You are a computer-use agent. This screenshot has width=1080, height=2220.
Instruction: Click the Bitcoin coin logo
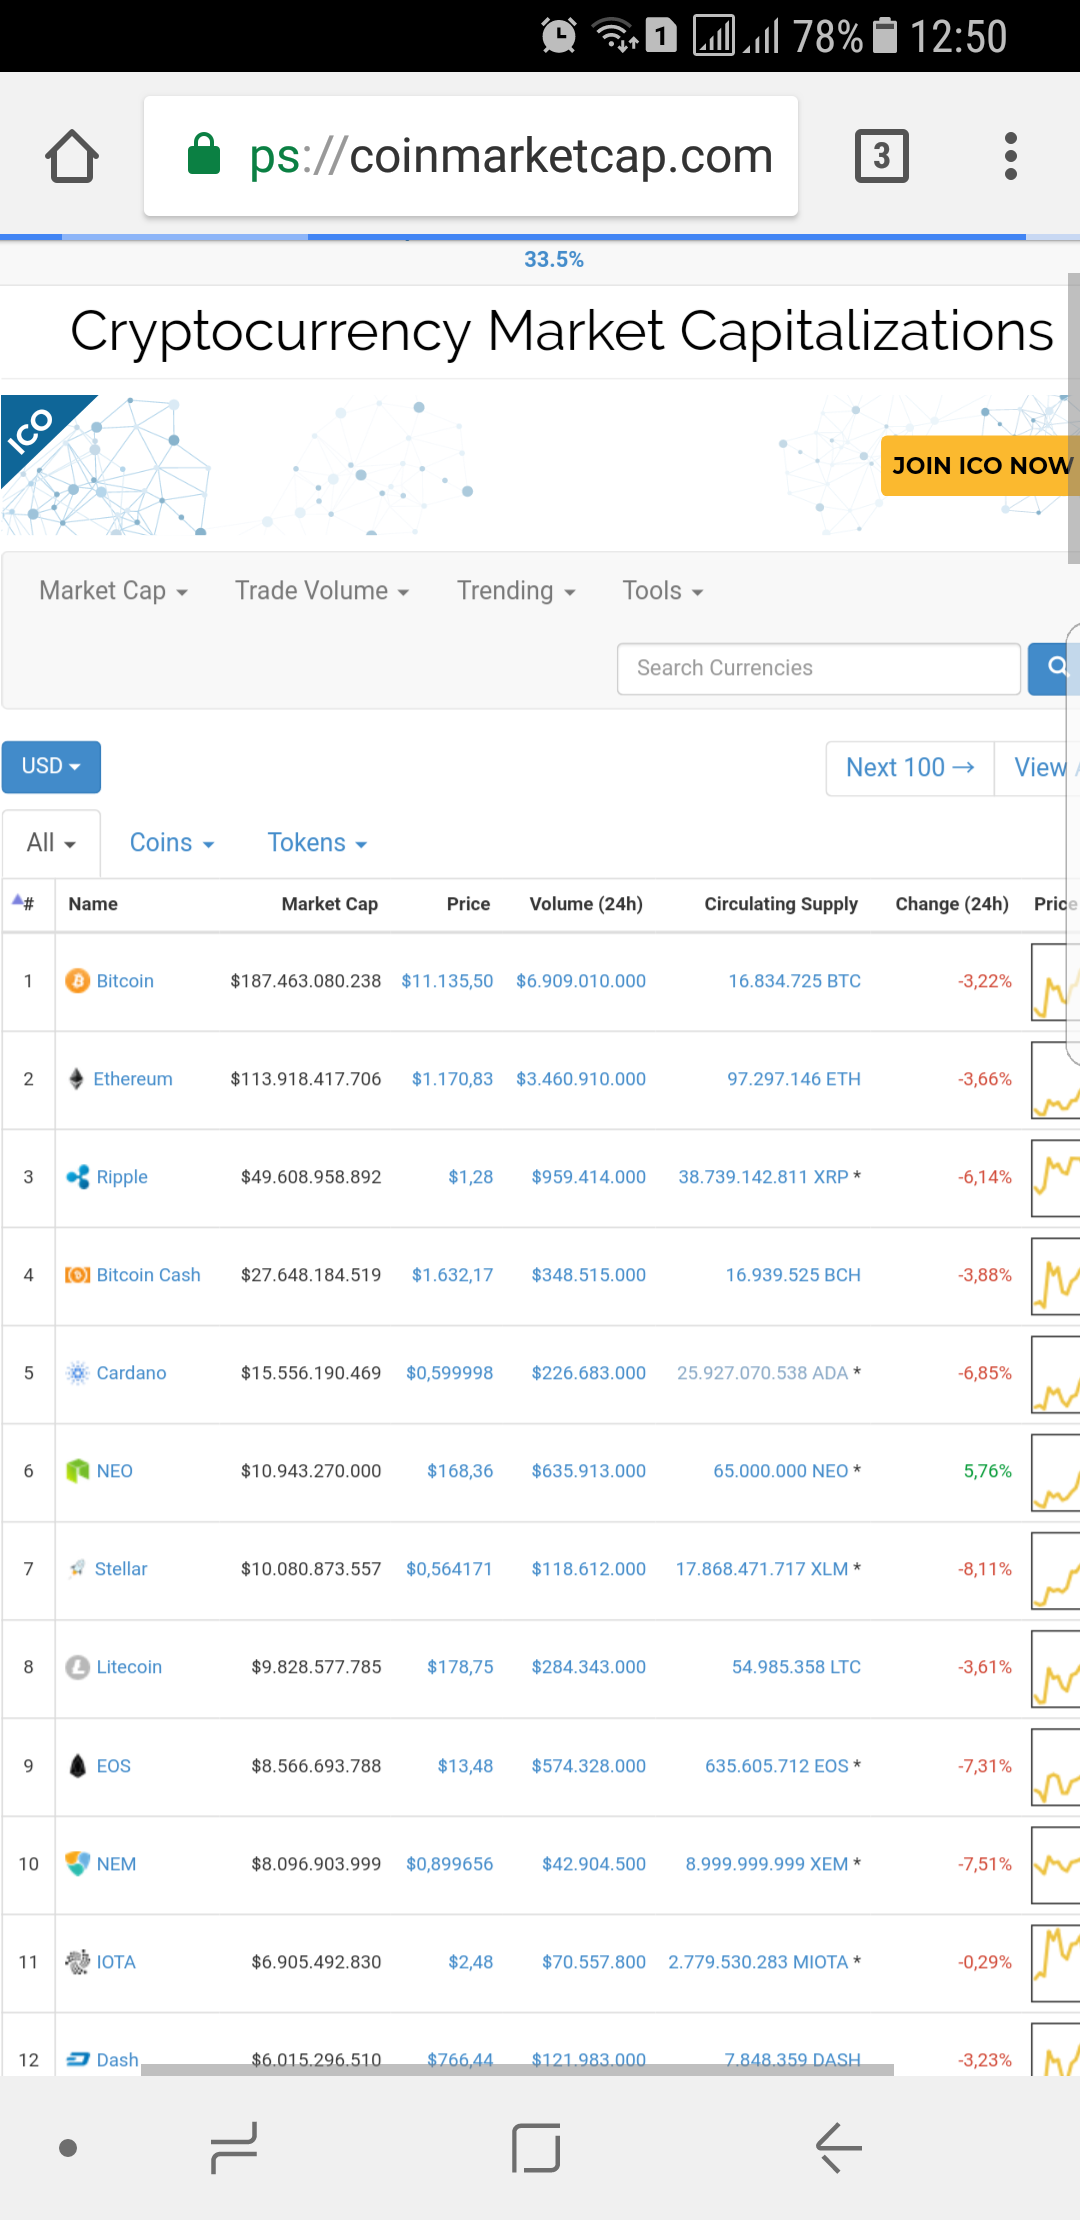point(77,981)
